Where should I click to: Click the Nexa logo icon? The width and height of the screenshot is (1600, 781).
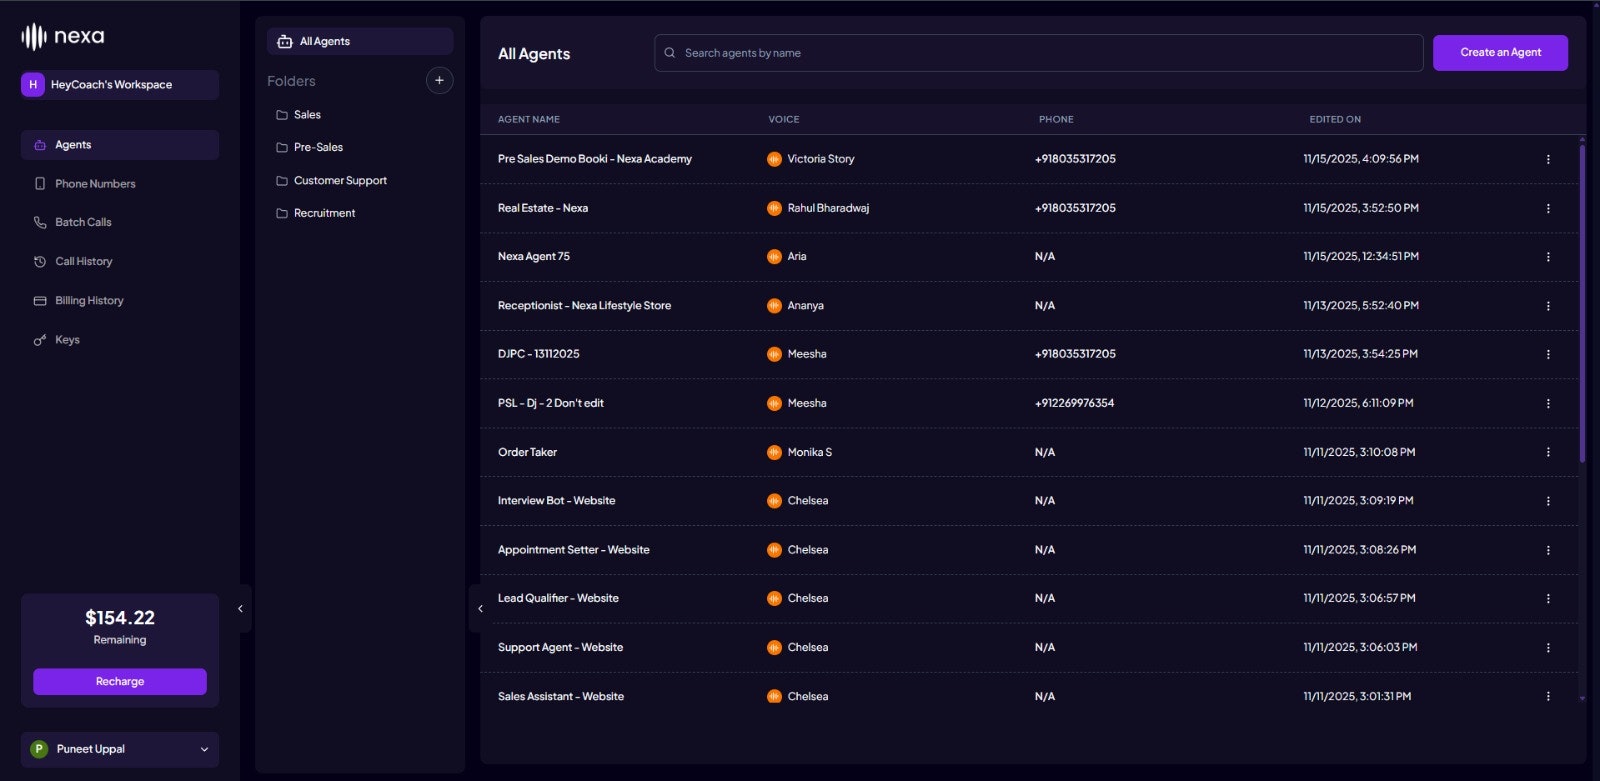tap(34, 37)
